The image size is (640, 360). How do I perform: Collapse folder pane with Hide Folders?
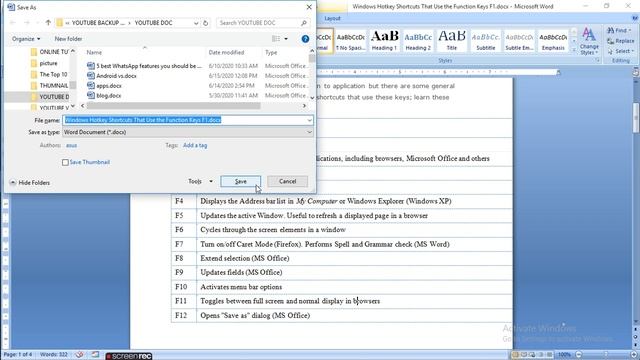click(29, 183)
